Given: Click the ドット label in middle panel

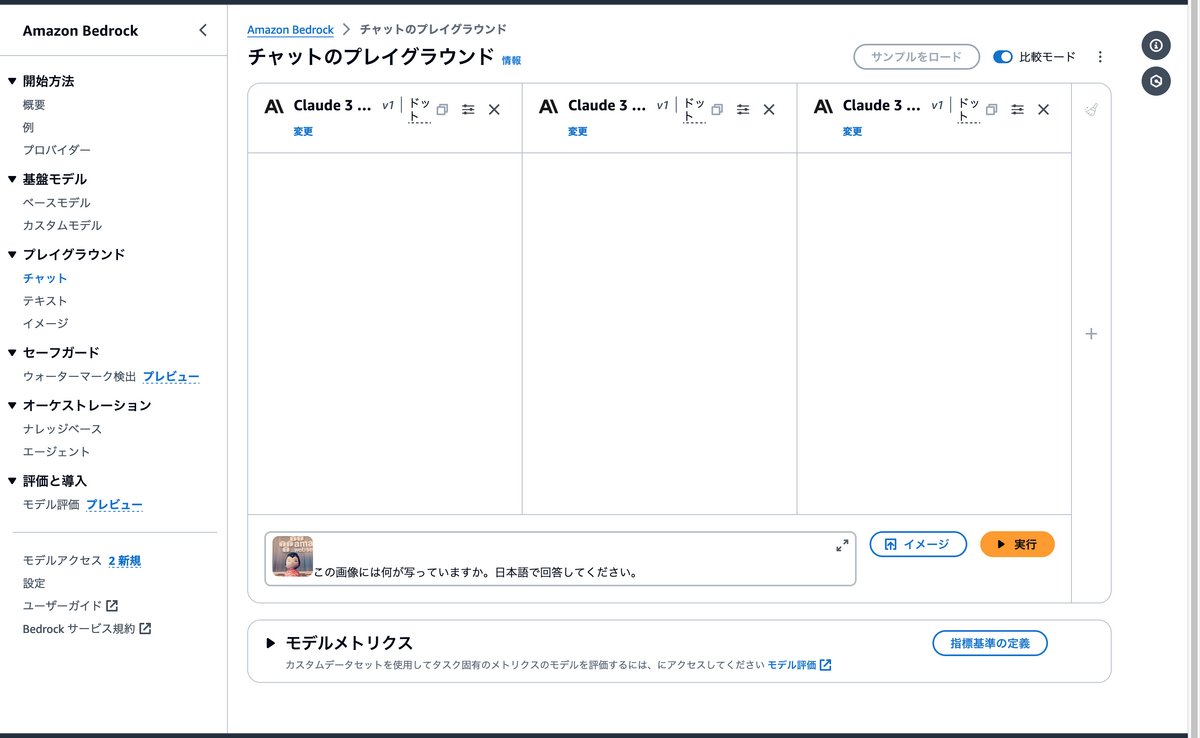Looking at the screenshot, I should pyautogui.click(x=695, y=110).
